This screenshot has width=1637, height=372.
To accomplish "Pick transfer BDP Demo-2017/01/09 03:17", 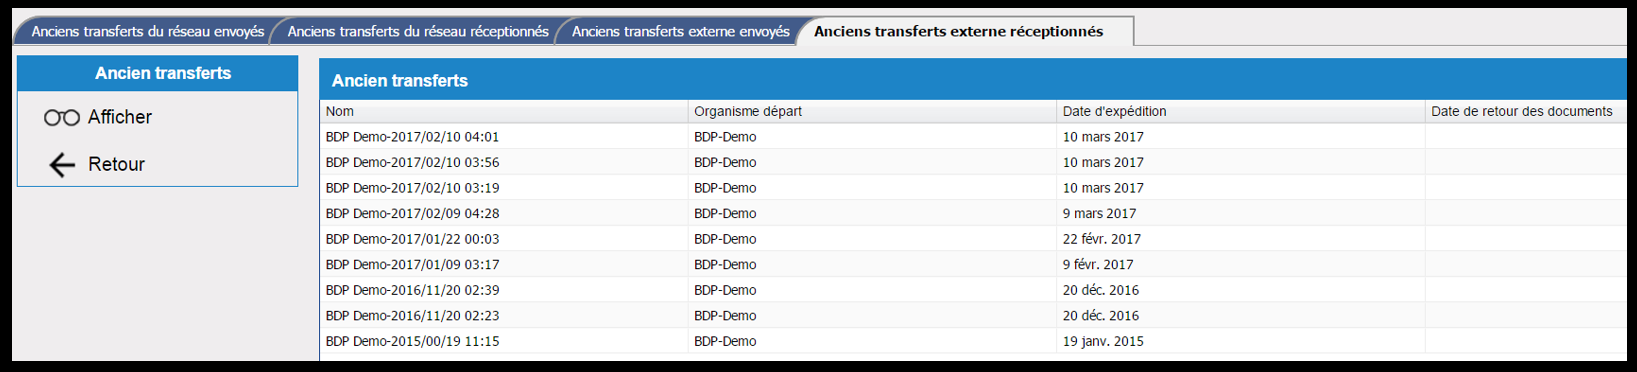I will pos(973,264).
